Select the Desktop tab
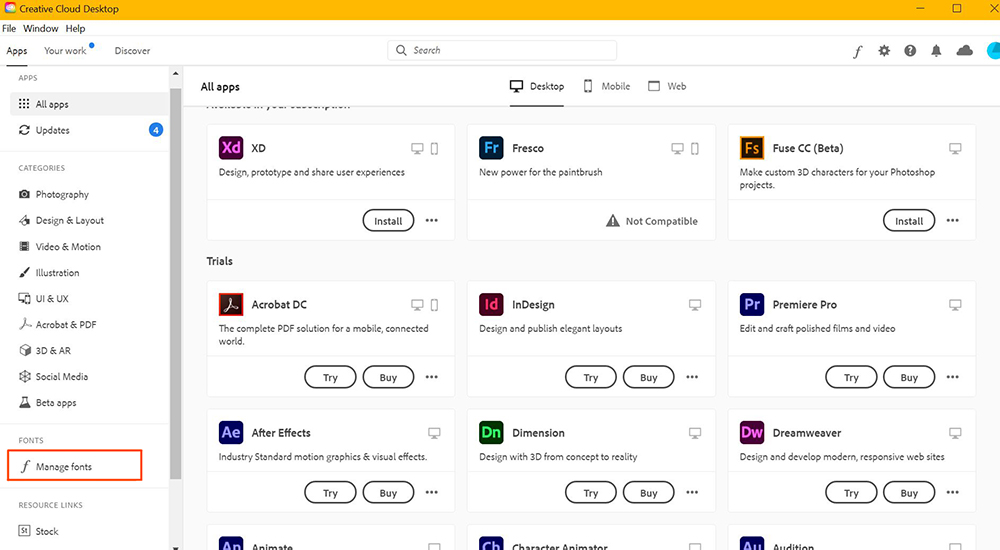The height and width of the screenshot is (550, 1000). coord(537,86)
